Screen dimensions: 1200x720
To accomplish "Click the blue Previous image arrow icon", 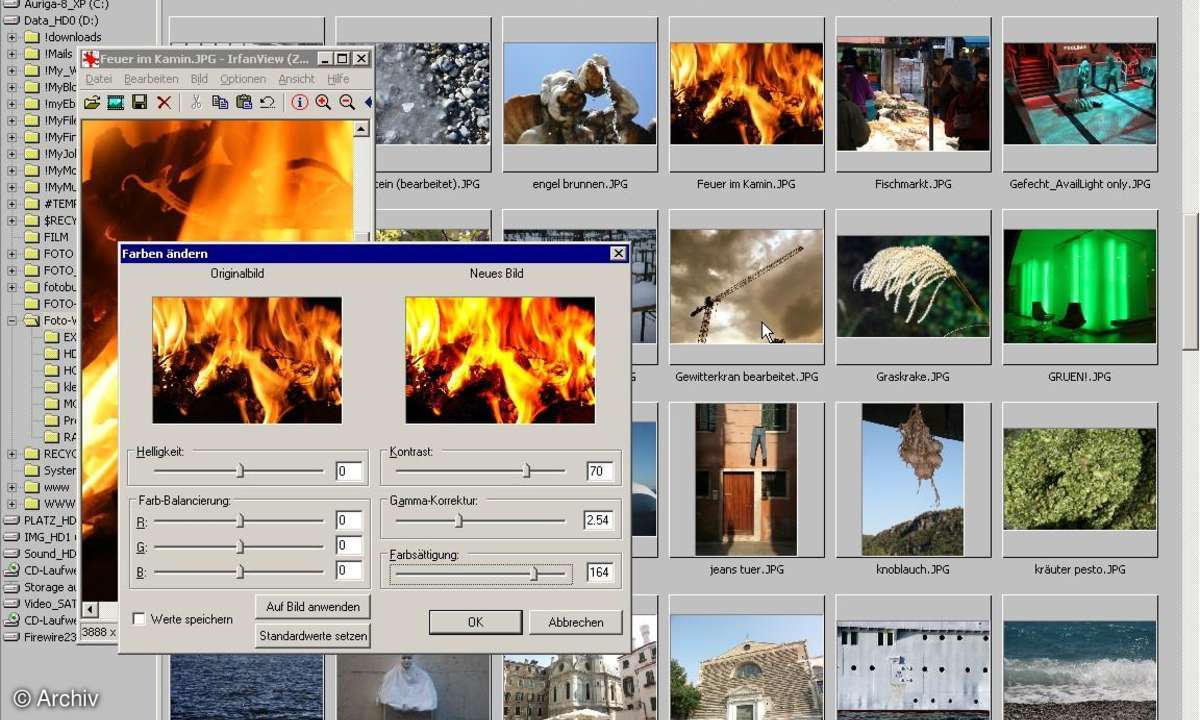I will (x=367, y=102).
